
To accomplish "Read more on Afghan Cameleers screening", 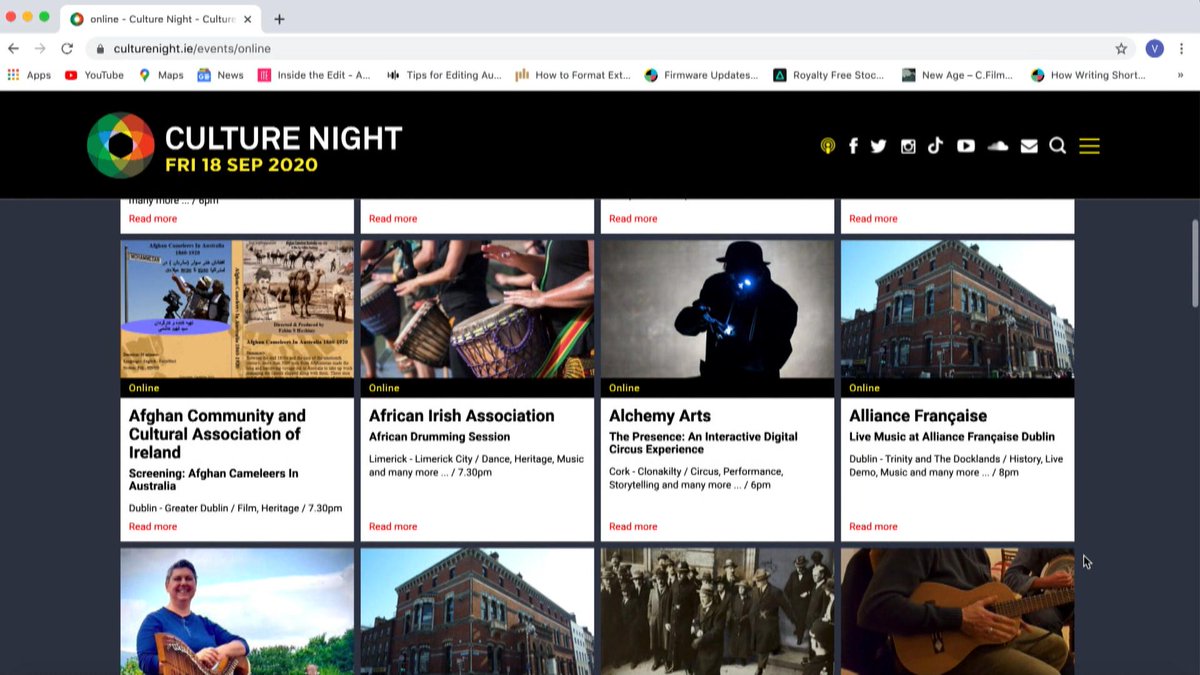I will tap(153, 526).
